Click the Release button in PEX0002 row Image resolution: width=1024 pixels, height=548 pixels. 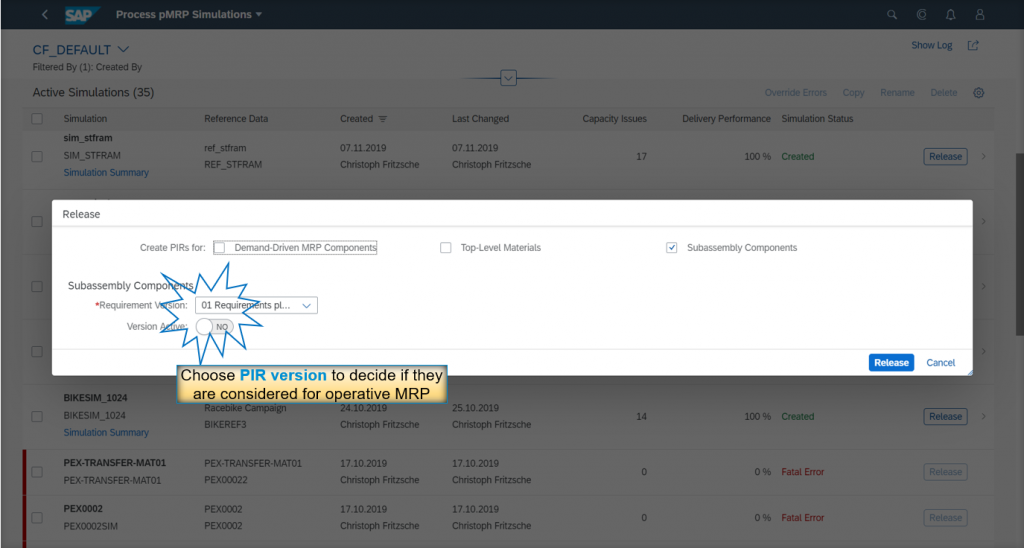[945, 517]
